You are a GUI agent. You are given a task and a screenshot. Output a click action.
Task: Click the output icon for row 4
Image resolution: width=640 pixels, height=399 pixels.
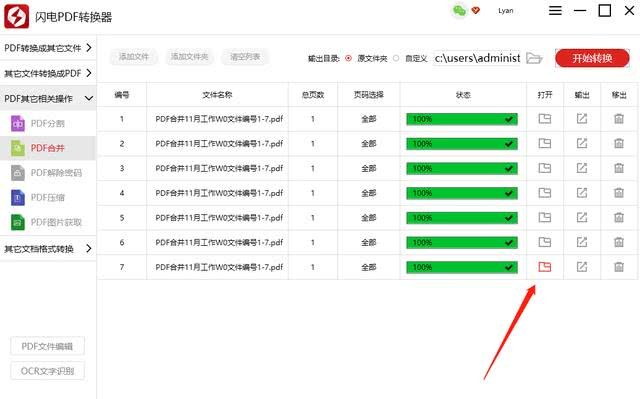[582, 193]
